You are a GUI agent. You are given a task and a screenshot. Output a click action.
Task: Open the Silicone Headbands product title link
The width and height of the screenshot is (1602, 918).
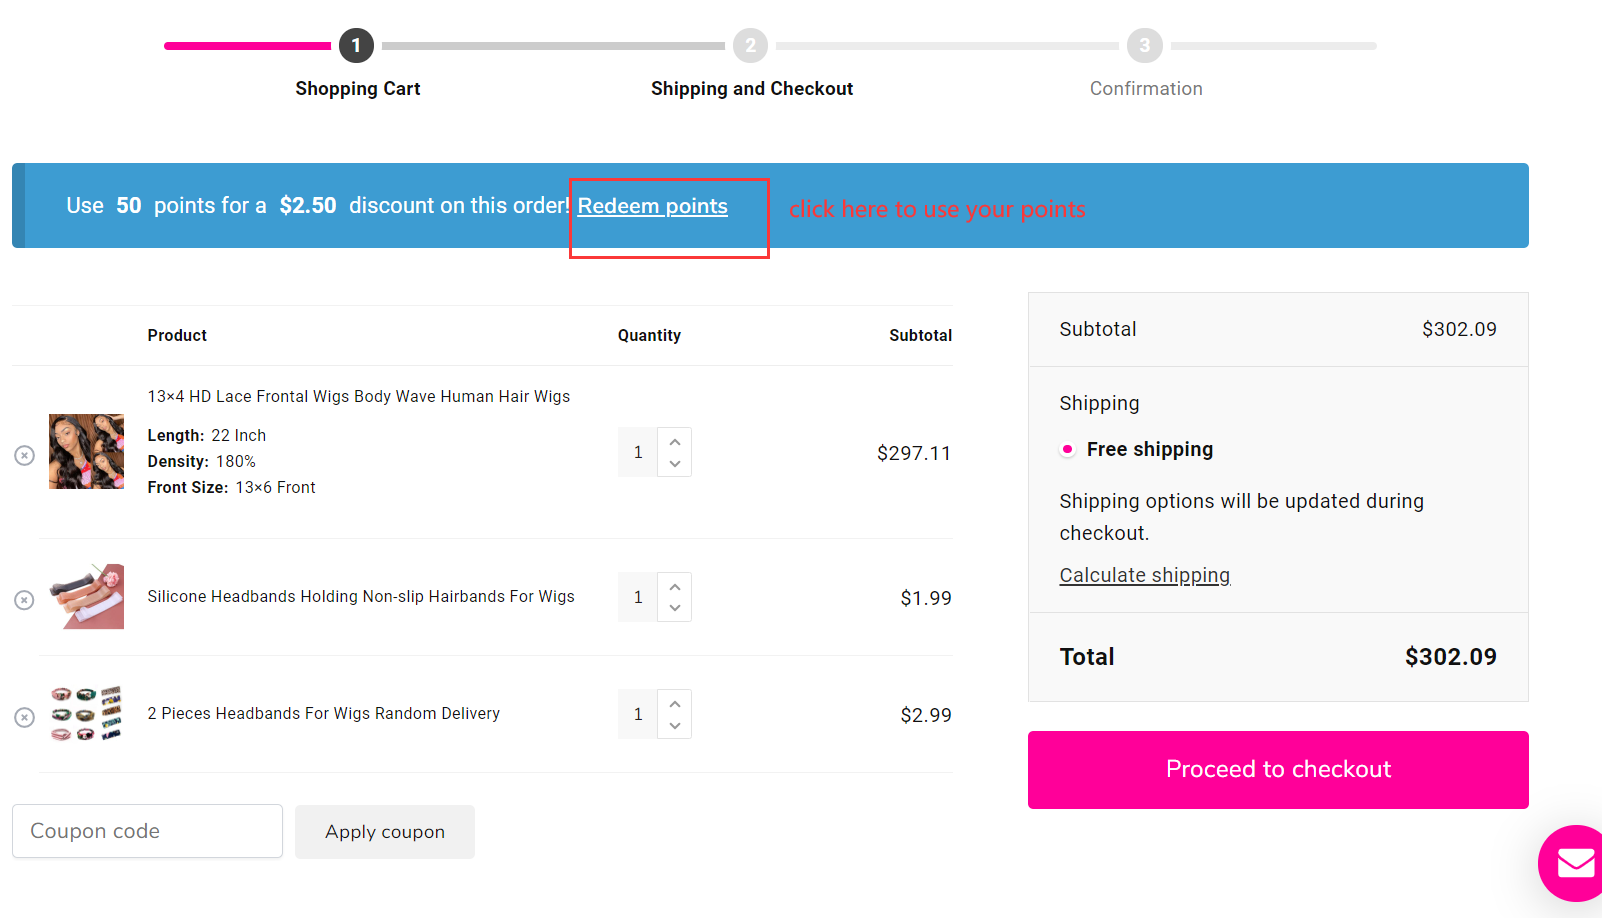(x=361, y=596)
